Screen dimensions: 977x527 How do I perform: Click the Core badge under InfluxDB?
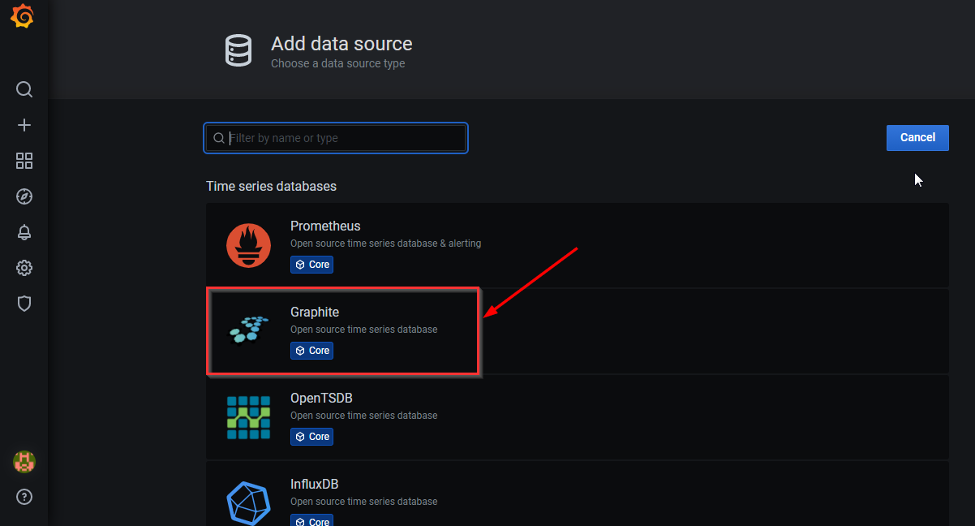(312, 521)
